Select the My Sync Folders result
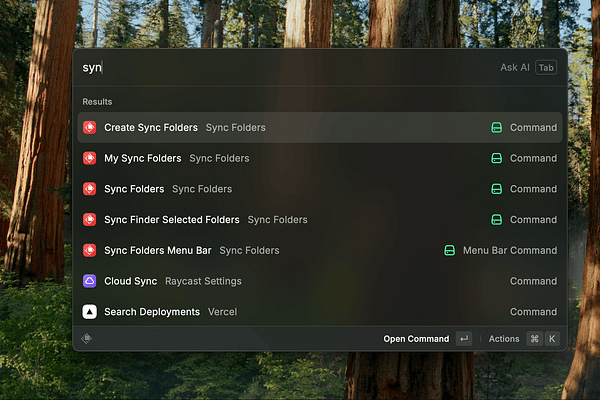This screenshot has height=400, width=600. click(320, 158)
